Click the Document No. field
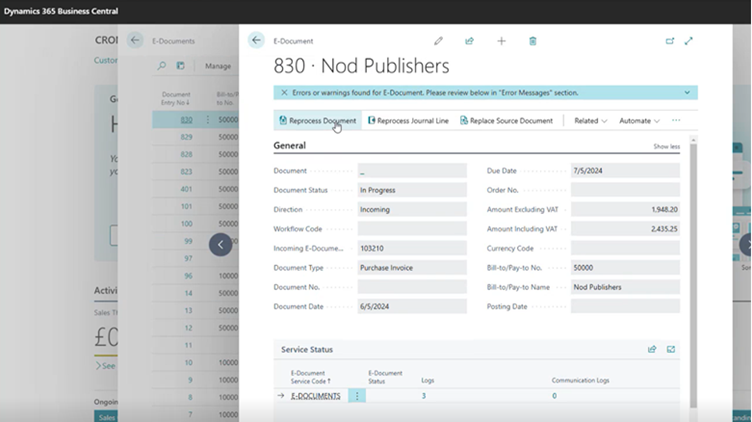Viewport: 752px width, 422px height. pyautogui.click(x=412, y=287)
